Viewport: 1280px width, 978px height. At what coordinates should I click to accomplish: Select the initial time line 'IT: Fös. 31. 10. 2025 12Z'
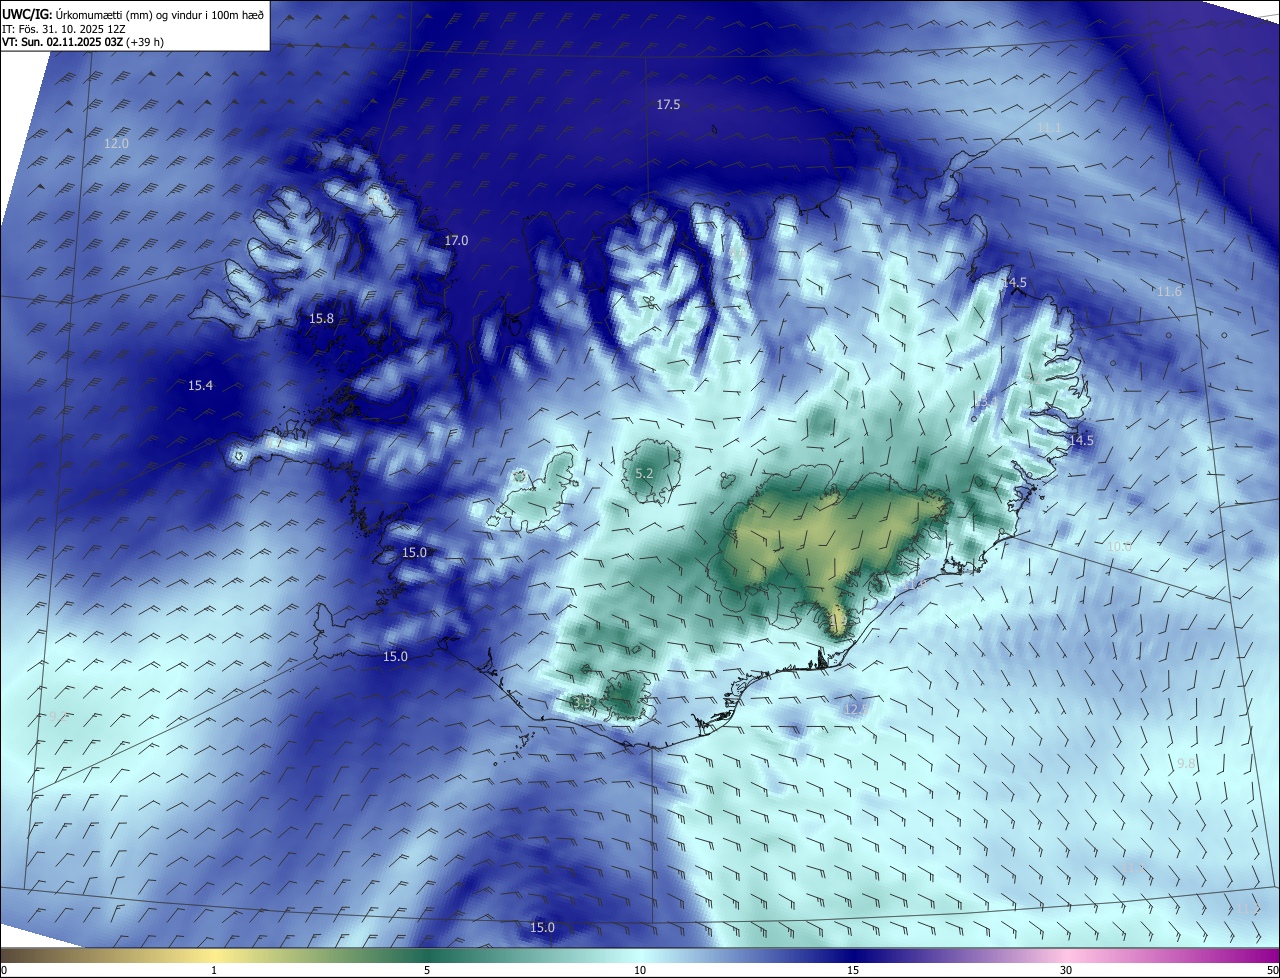[63, 28]
